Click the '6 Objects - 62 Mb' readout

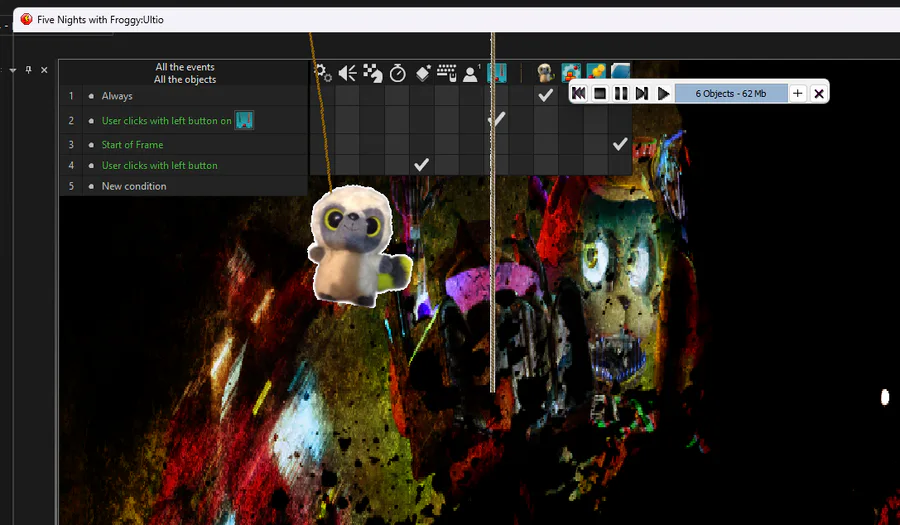click(731, 93)
